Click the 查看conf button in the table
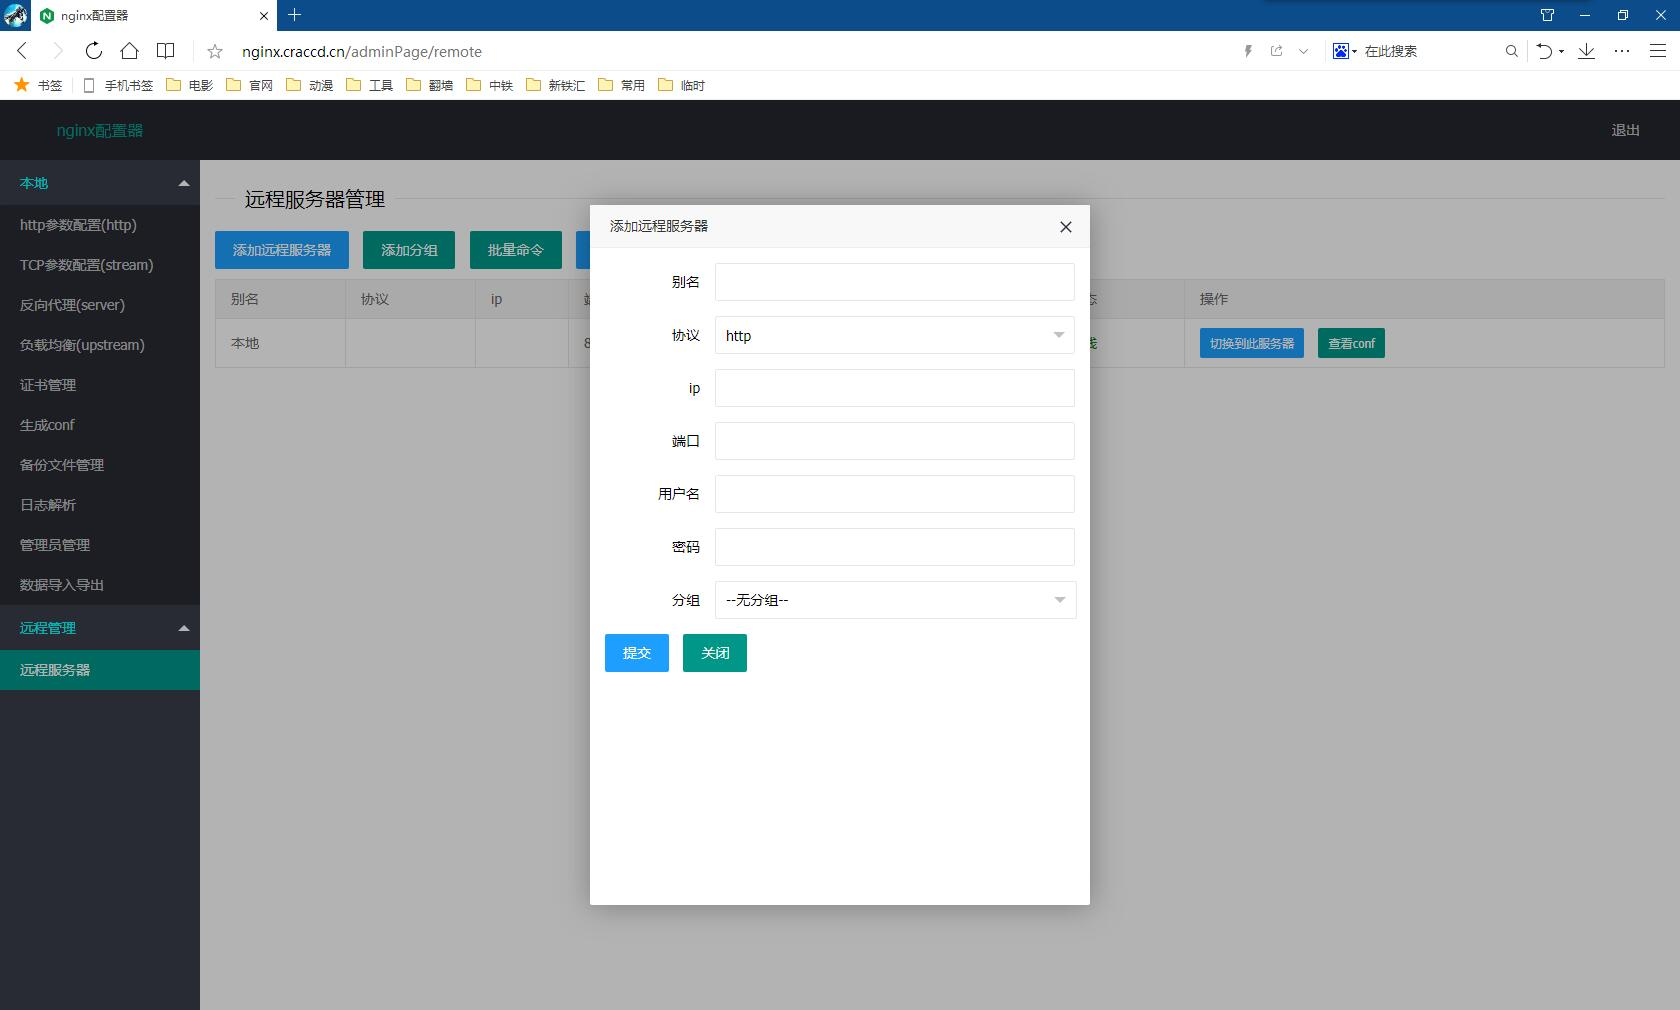Viewport: 1680px width, 1010px height. pos(1351,343)
